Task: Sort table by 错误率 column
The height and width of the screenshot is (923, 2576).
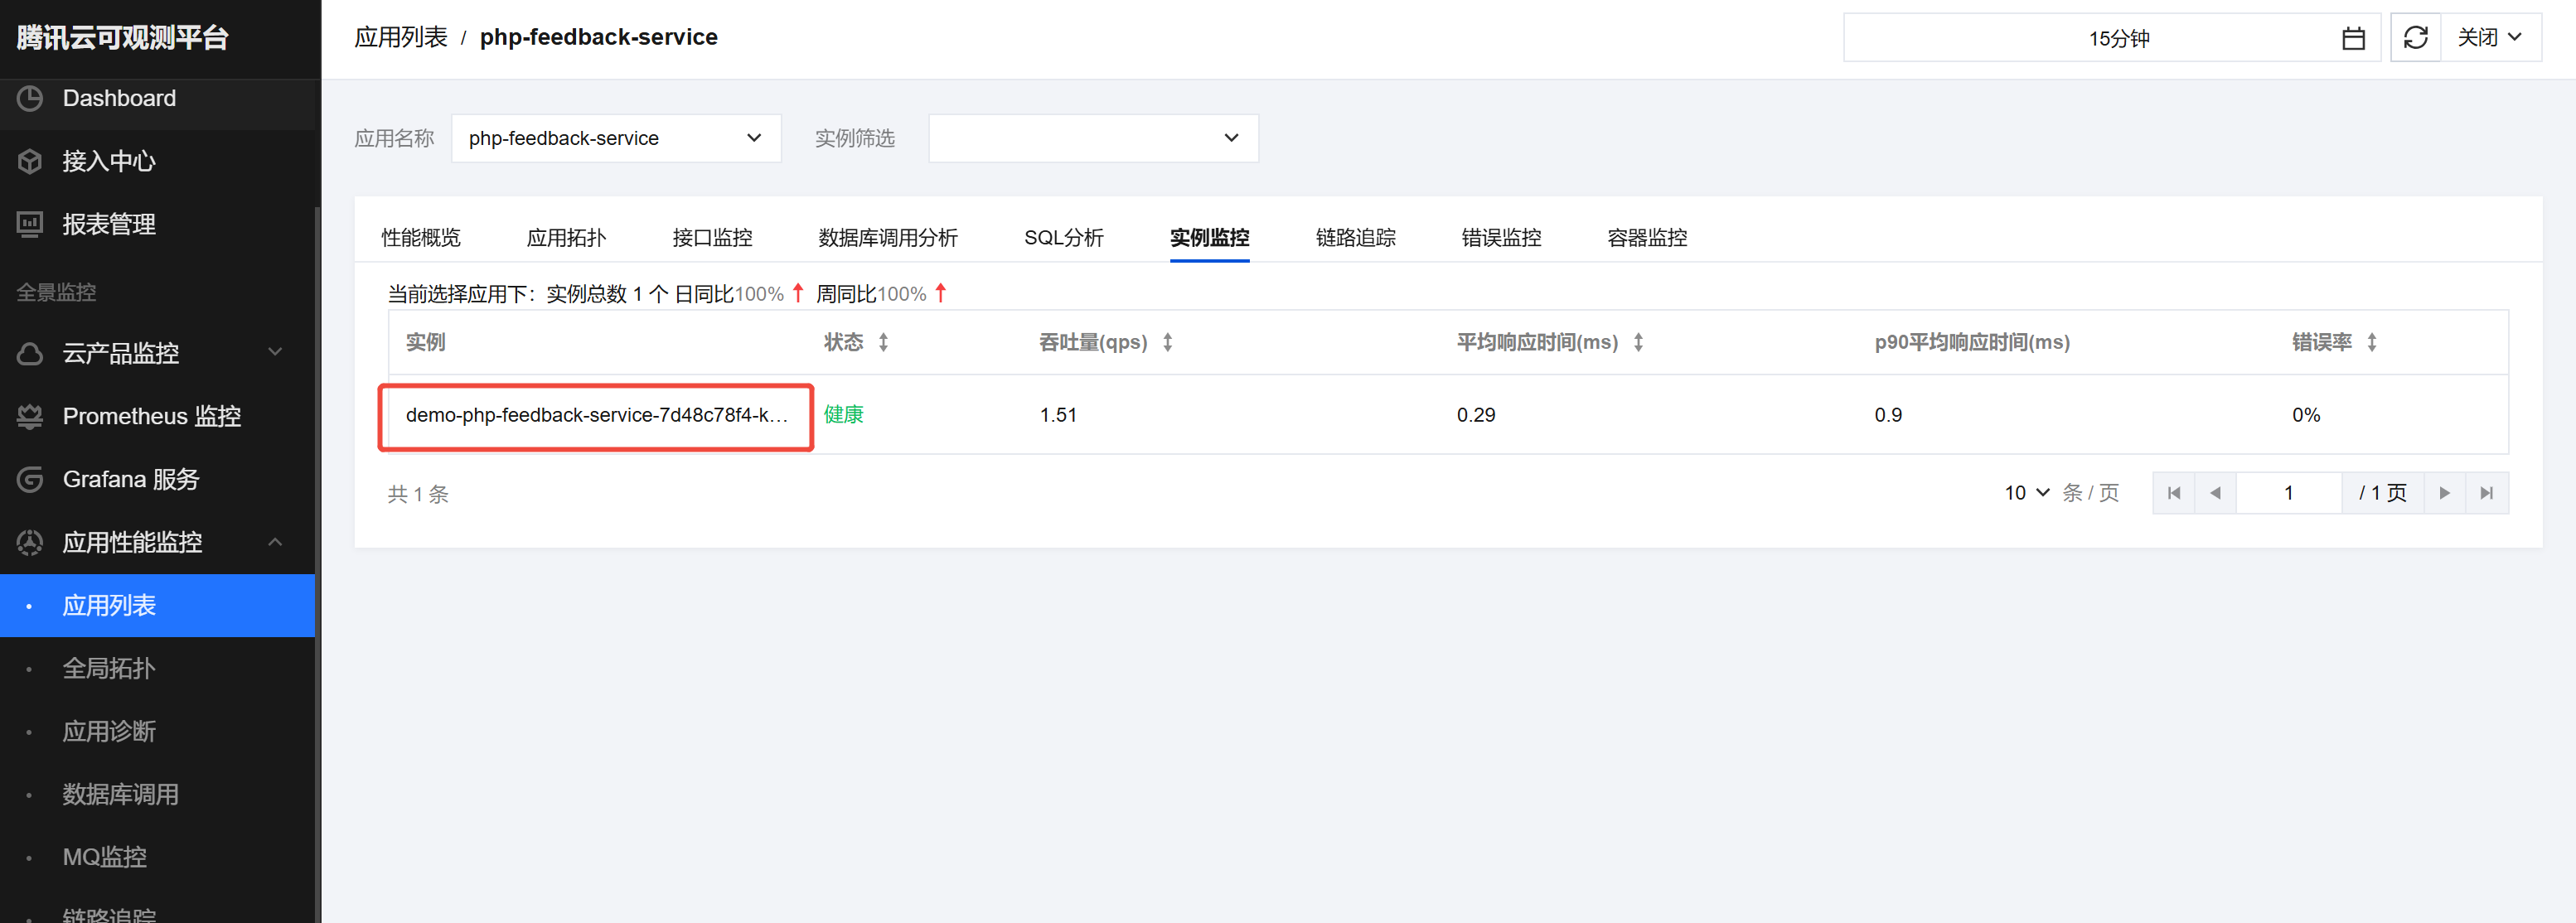Action: click(2371, 342)
